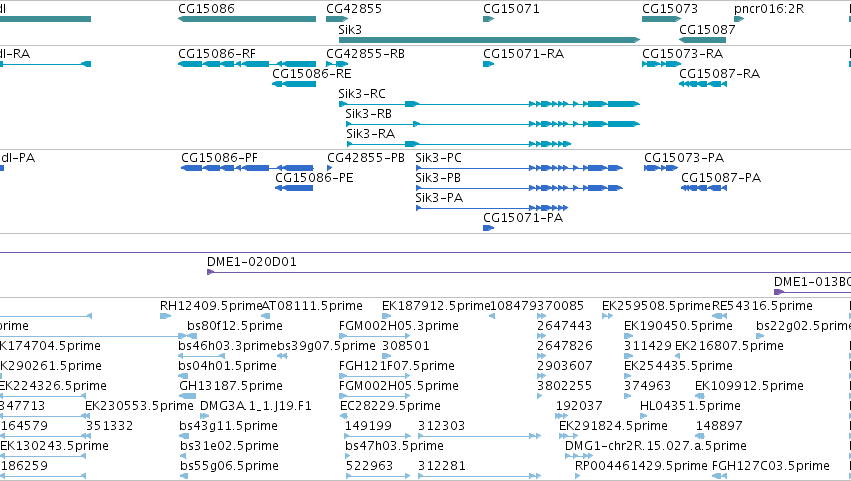Viewport: 851px width, 481px height.
Task: Select the EK130243.5prime EST label
Action: 54,447
